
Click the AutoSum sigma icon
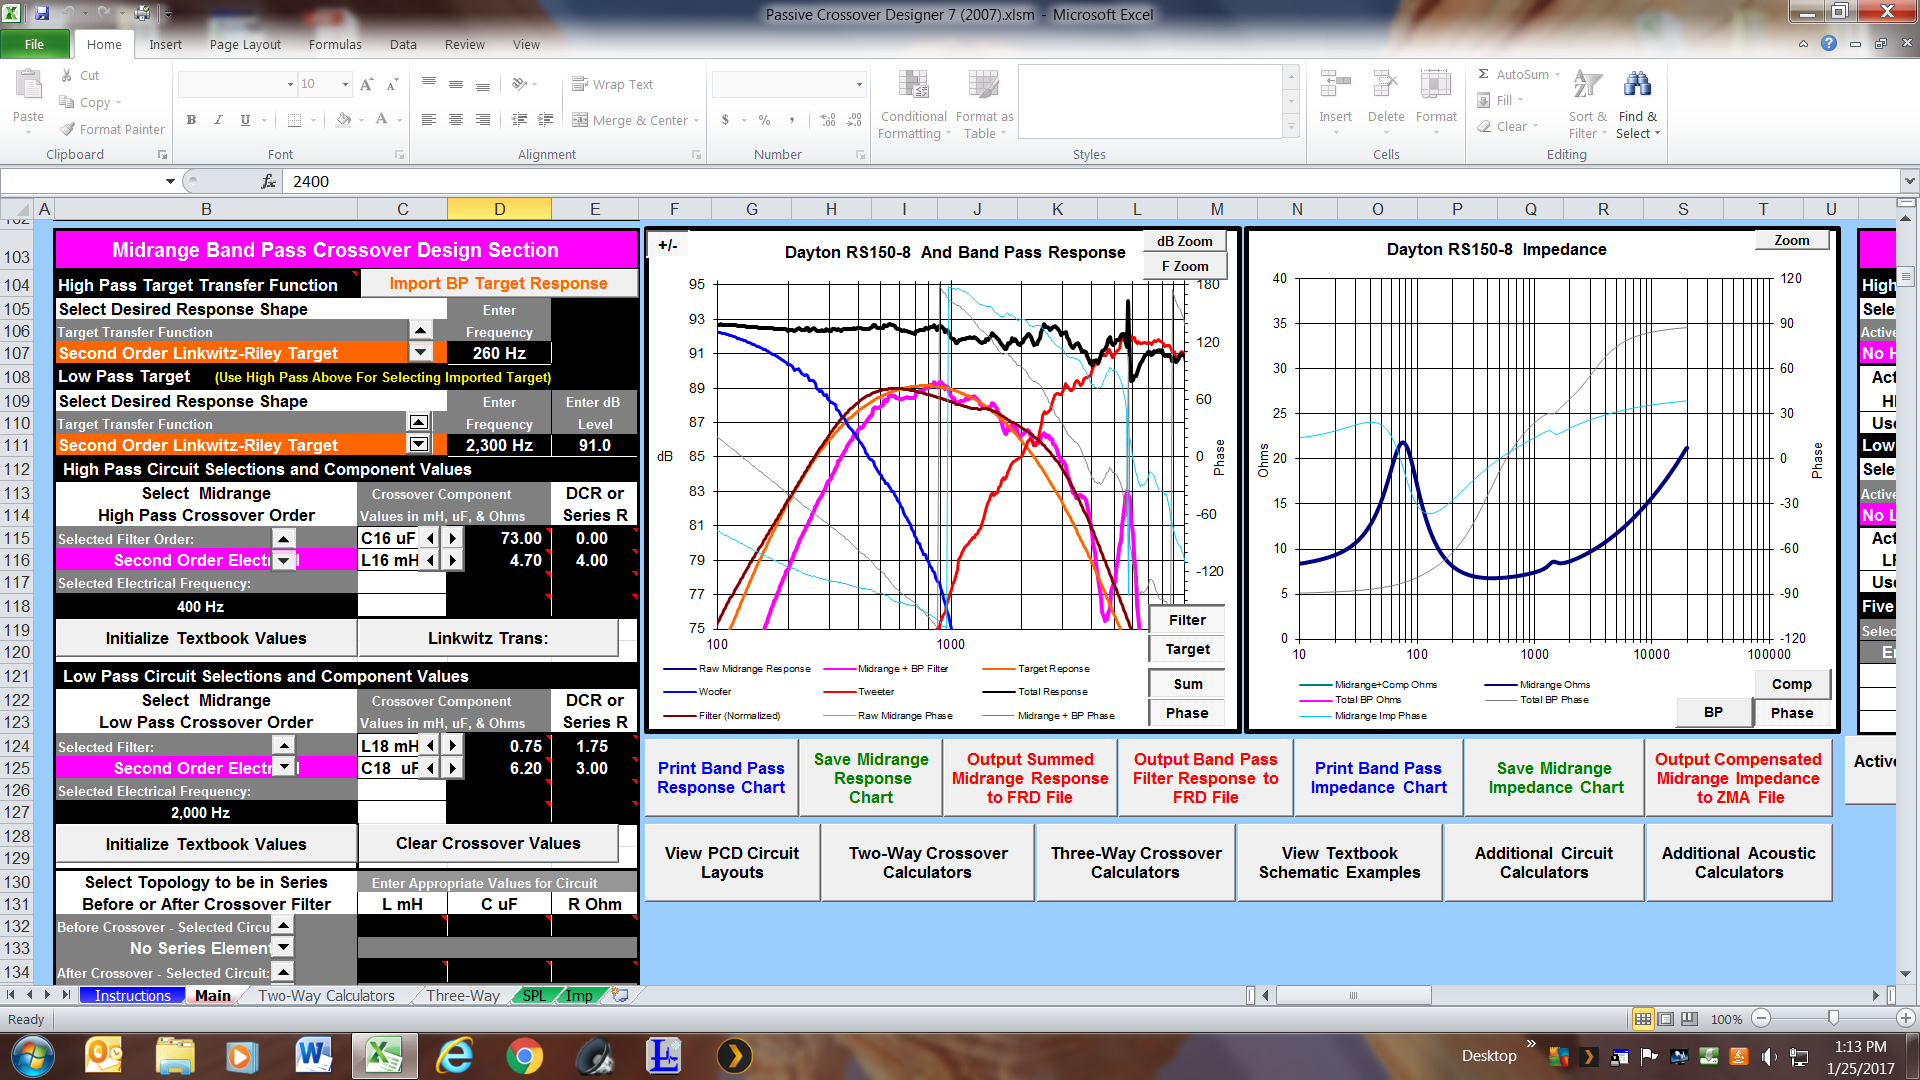1484,74
